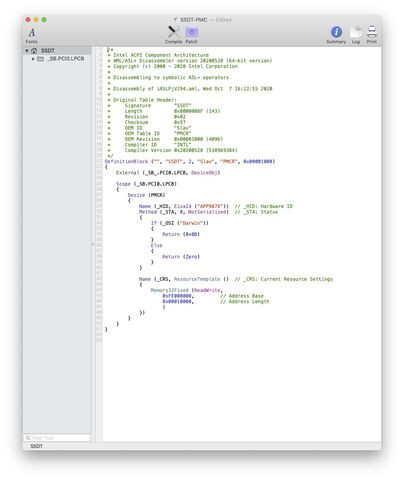Click the "Intel ACPI Component Architecture" comment

click(161, 55)
